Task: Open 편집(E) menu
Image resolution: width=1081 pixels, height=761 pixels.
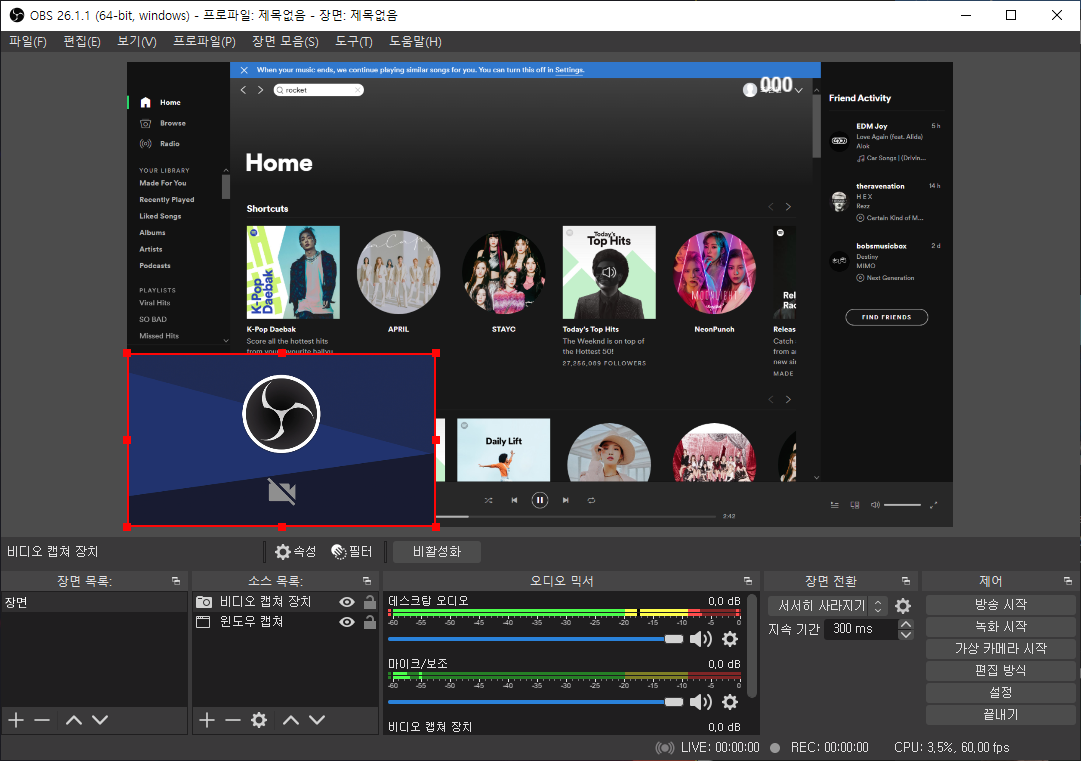Action: pos(82,41)
